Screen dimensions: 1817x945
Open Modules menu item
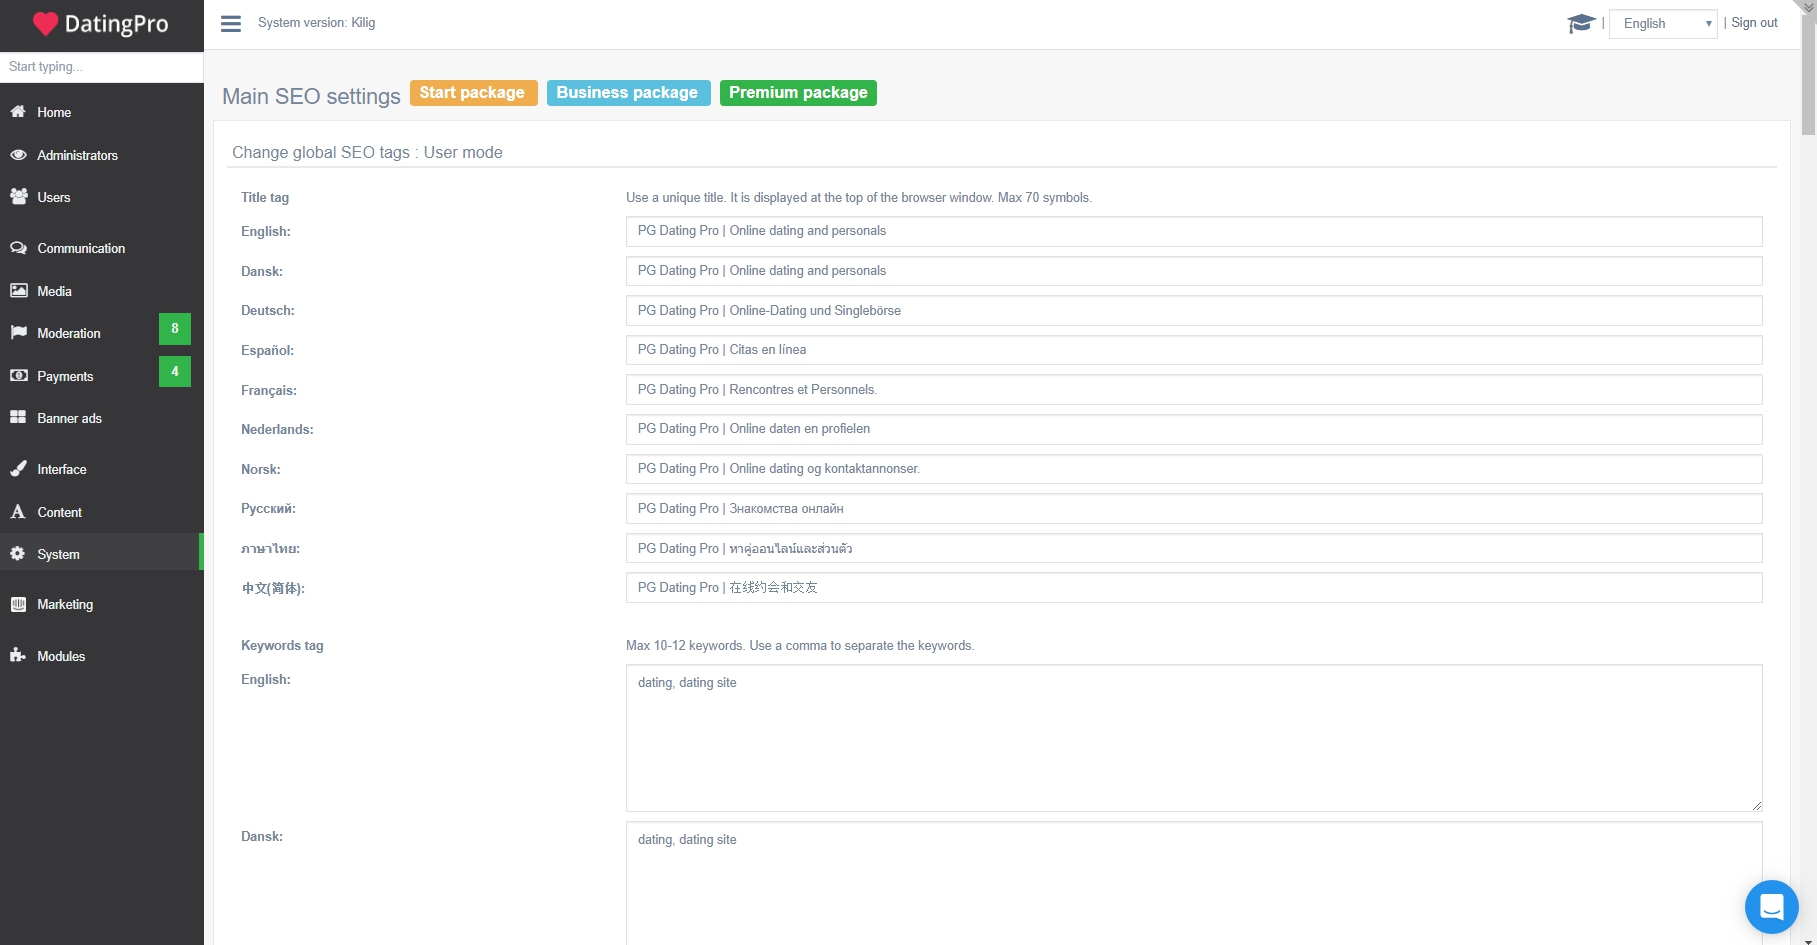click(61, 656)
